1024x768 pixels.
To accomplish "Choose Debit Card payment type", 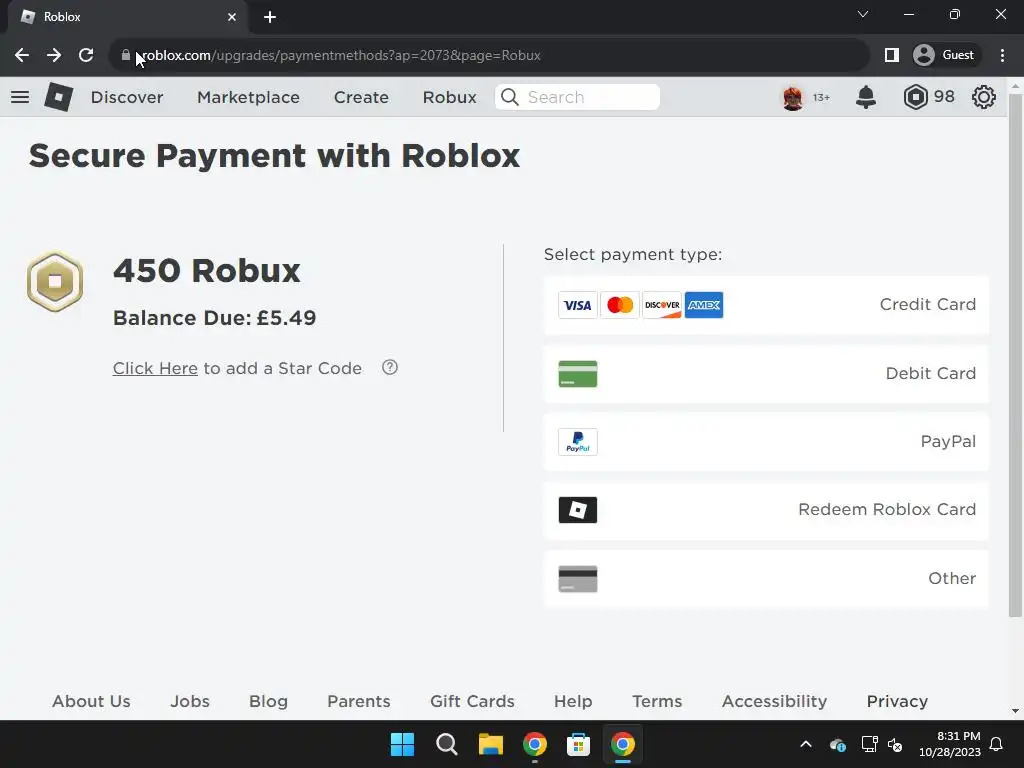I will point(766,374).
